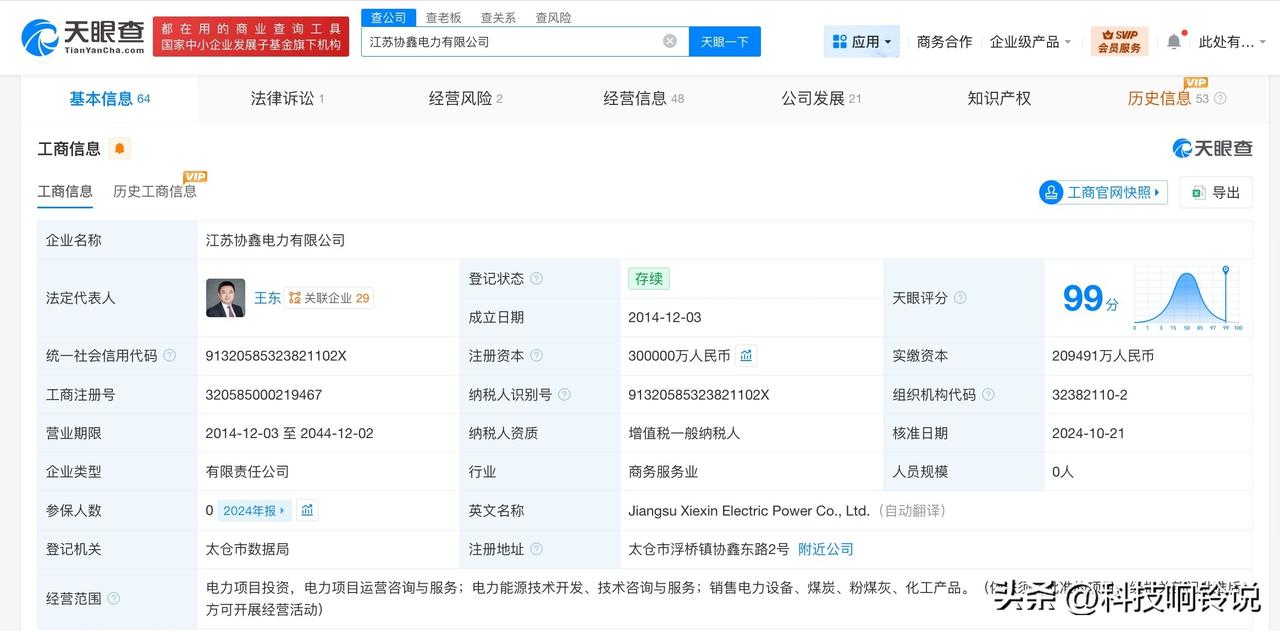Screen dimensions: 1280x631
Task: Open SVIP 会员服务 badge
Action: point(1119,41)
